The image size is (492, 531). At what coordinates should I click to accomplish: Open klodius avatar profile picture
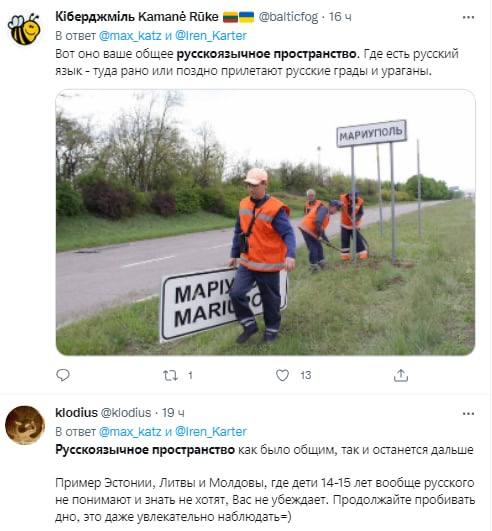[25, 425]
